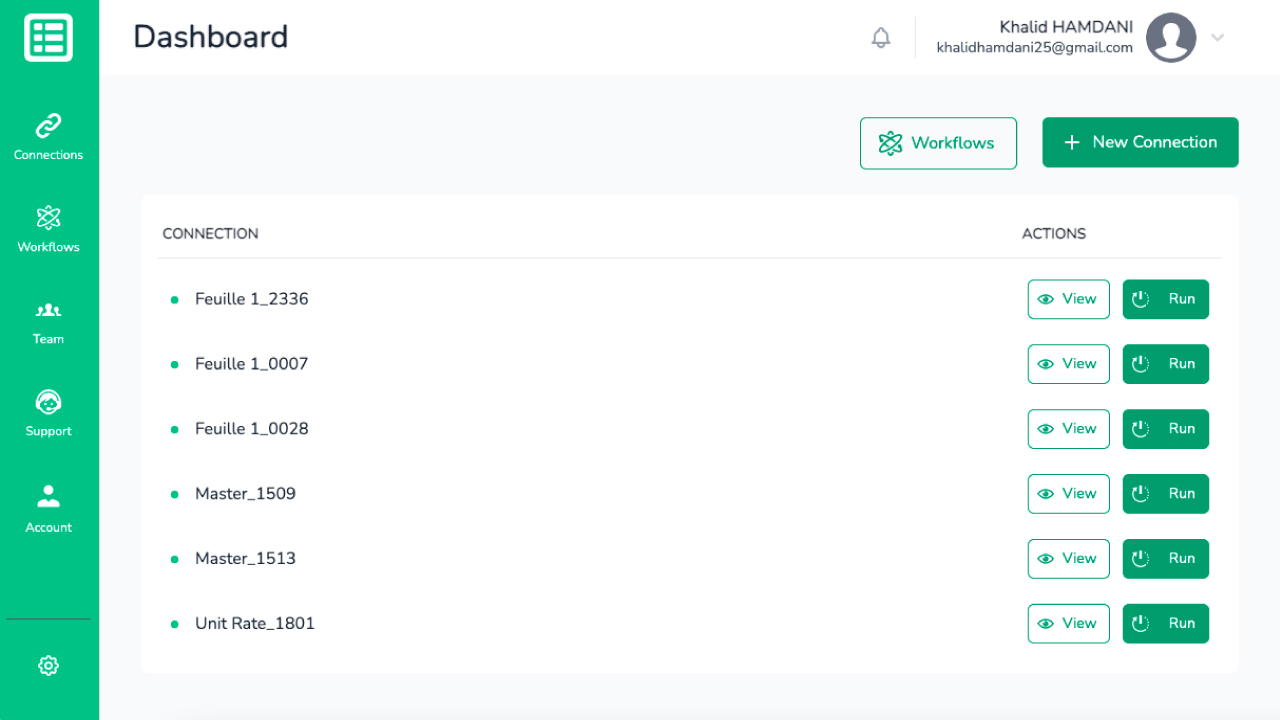Screen dimensions: 1280x720
Task: Open settings gear in the sidebar
Action: (48, 665)
